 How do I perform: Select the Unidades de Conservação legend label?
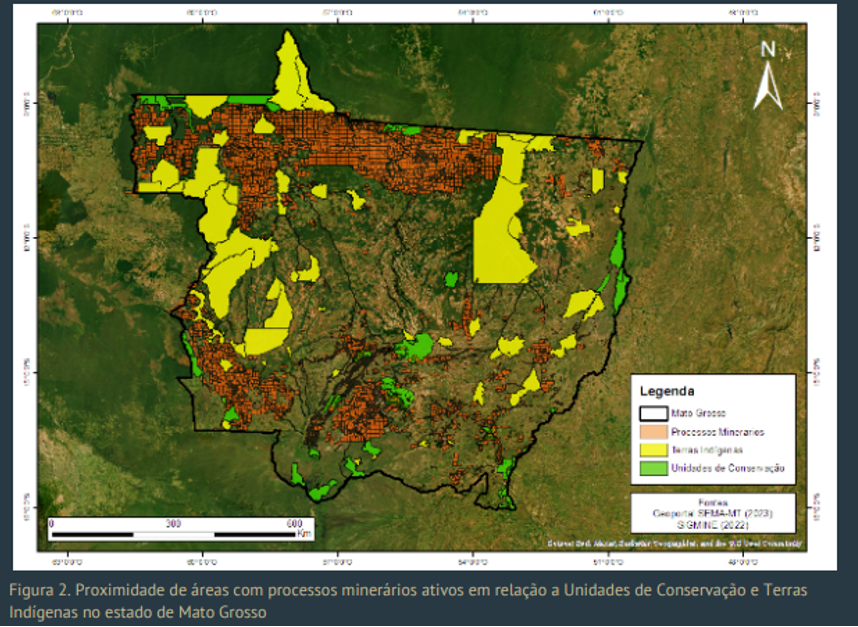coord(727,468)
